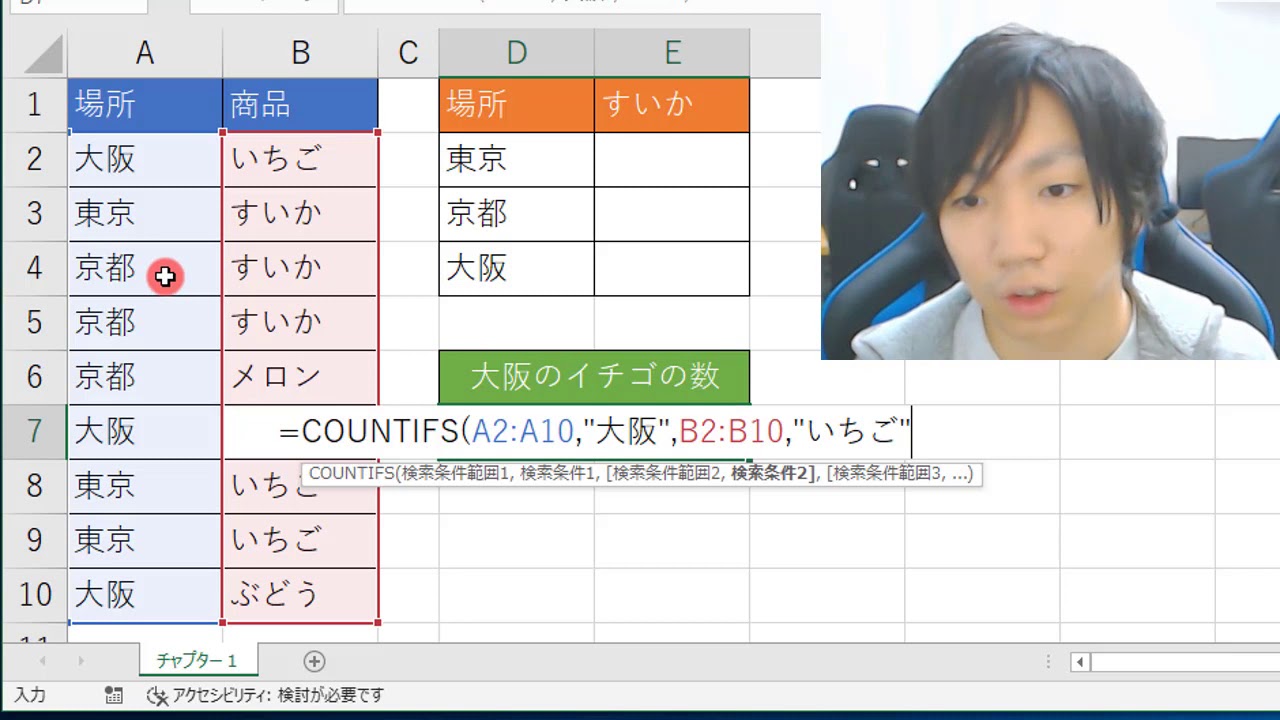
Task: Click cell A5 containing 京都
Action: click(x=145, y=323)
